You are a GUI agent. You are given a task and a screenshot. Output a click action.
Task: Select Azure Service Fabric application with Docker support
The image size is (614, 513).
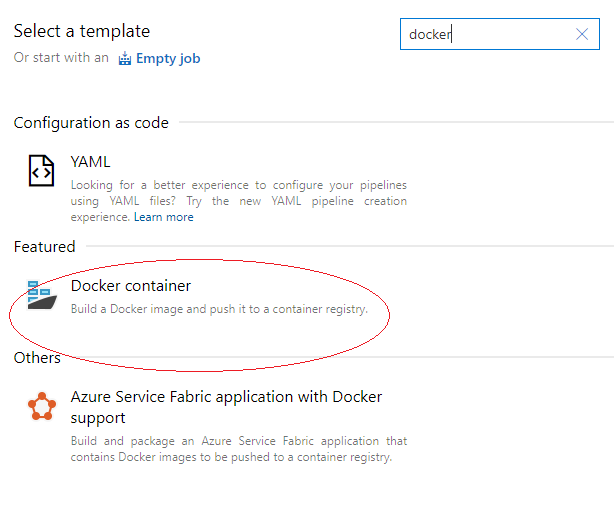click(226, 407)
